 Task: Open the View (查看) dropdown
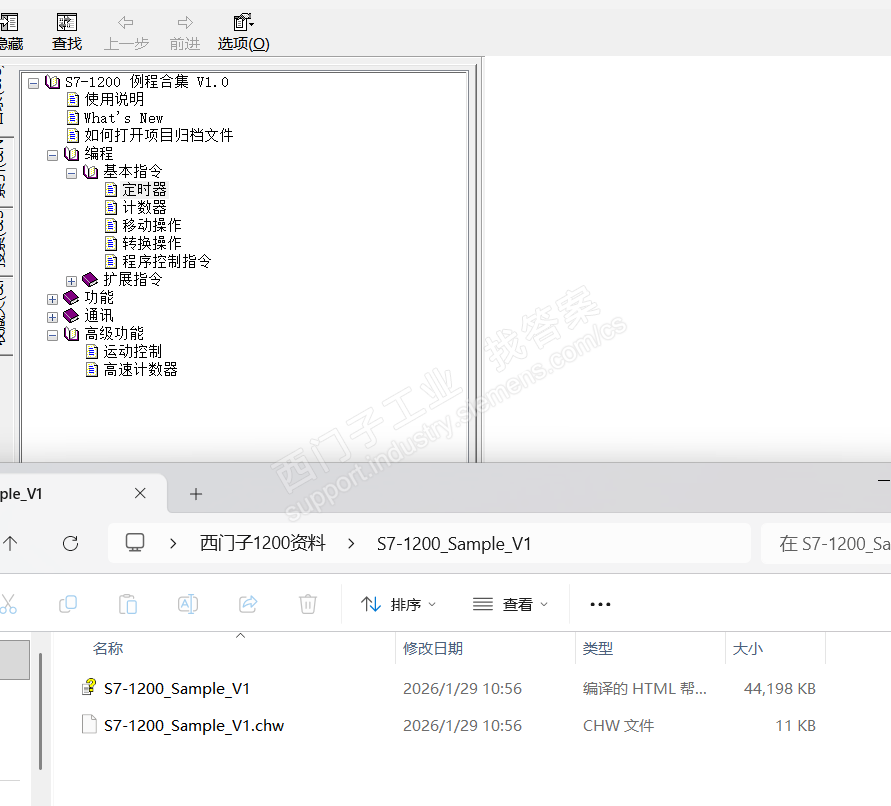coord(510,604)
